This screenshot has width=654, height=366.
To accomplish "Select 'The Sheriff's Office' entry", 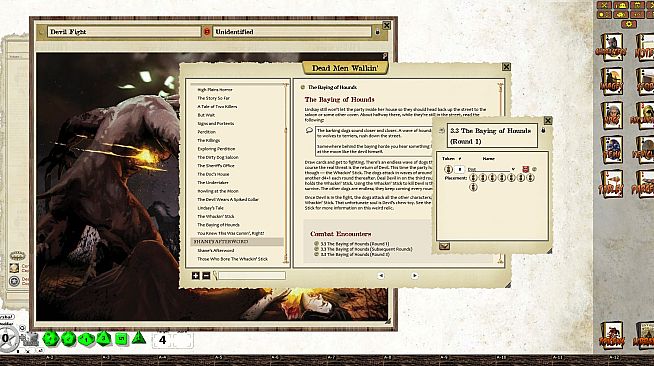I will [216, 165].
